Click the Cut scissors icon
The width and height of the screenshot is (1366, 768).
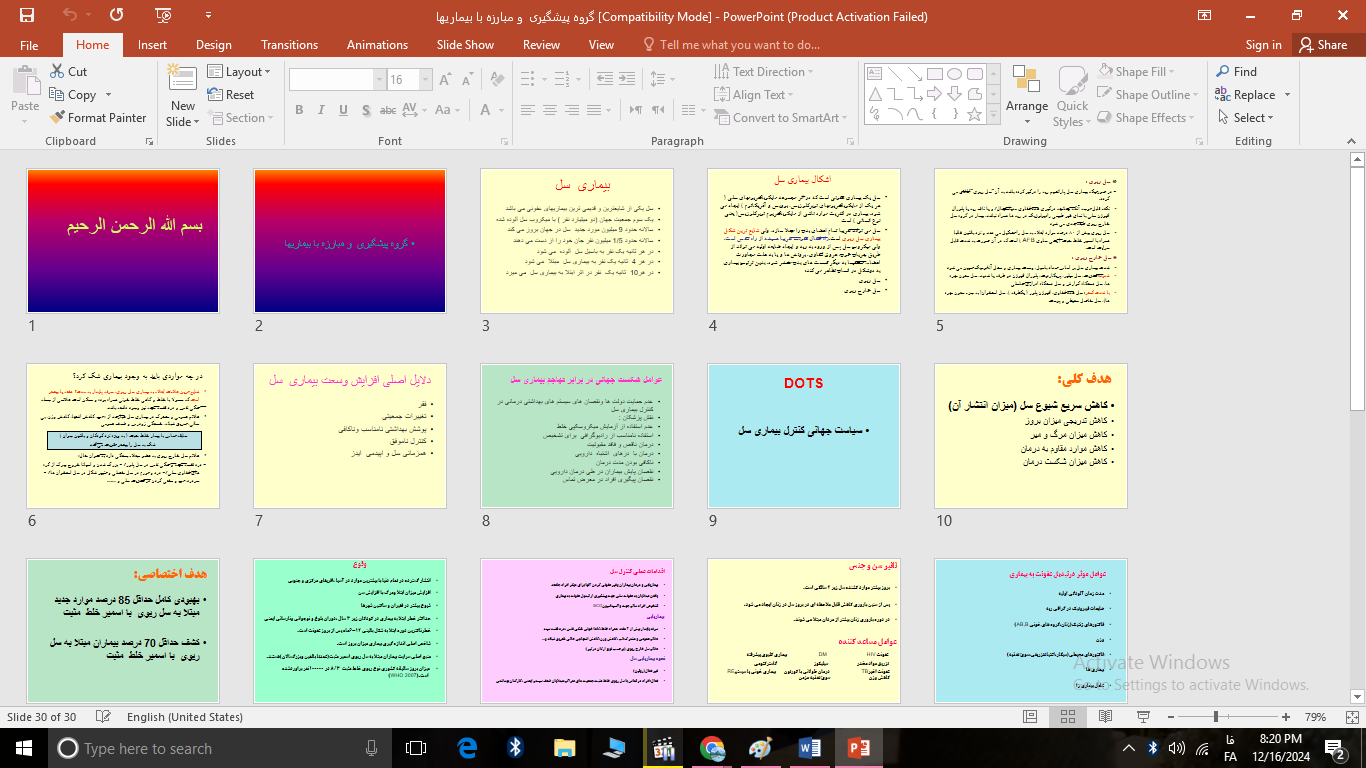tap(58, 72)
